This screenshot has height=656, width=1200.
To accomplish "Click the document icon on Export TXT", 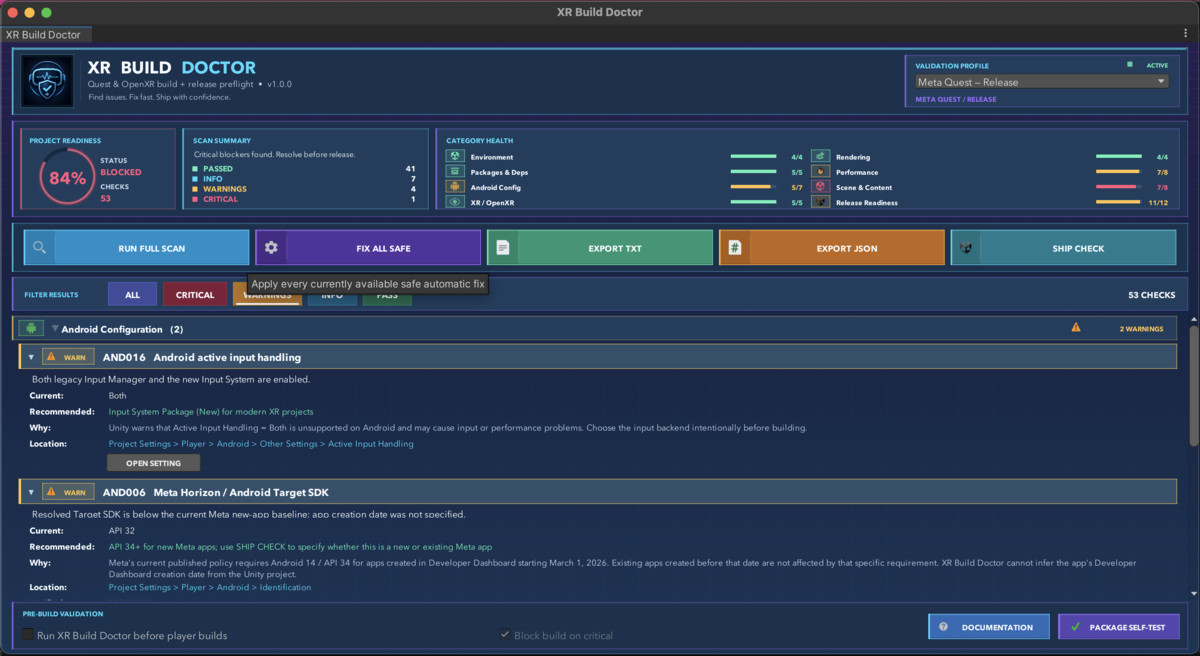I will coord(503,248).
